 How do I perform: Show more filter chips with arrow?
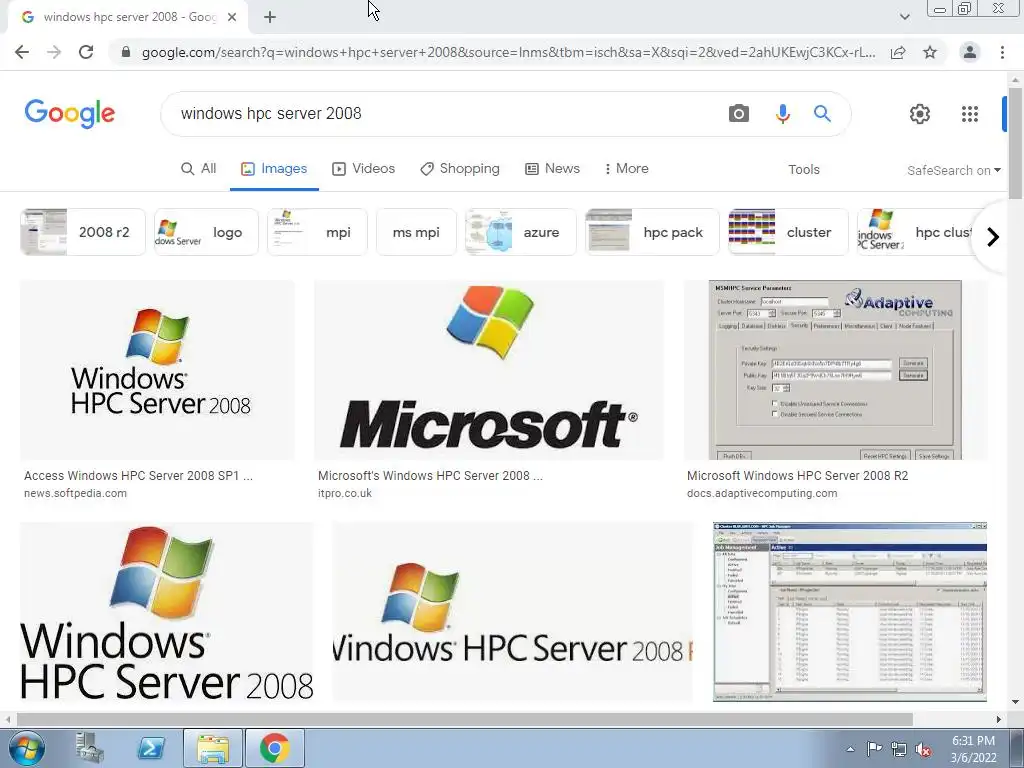tap(993, 236)
